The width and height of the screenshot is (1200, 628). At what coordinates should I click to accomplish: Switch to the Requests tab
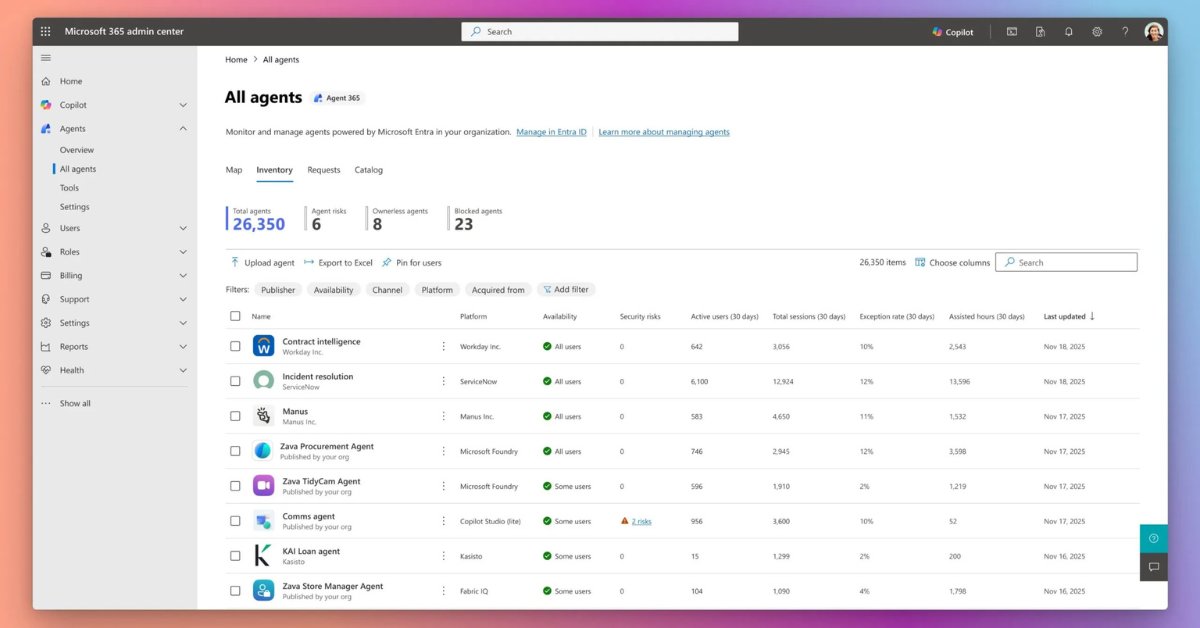coord(324,170)
